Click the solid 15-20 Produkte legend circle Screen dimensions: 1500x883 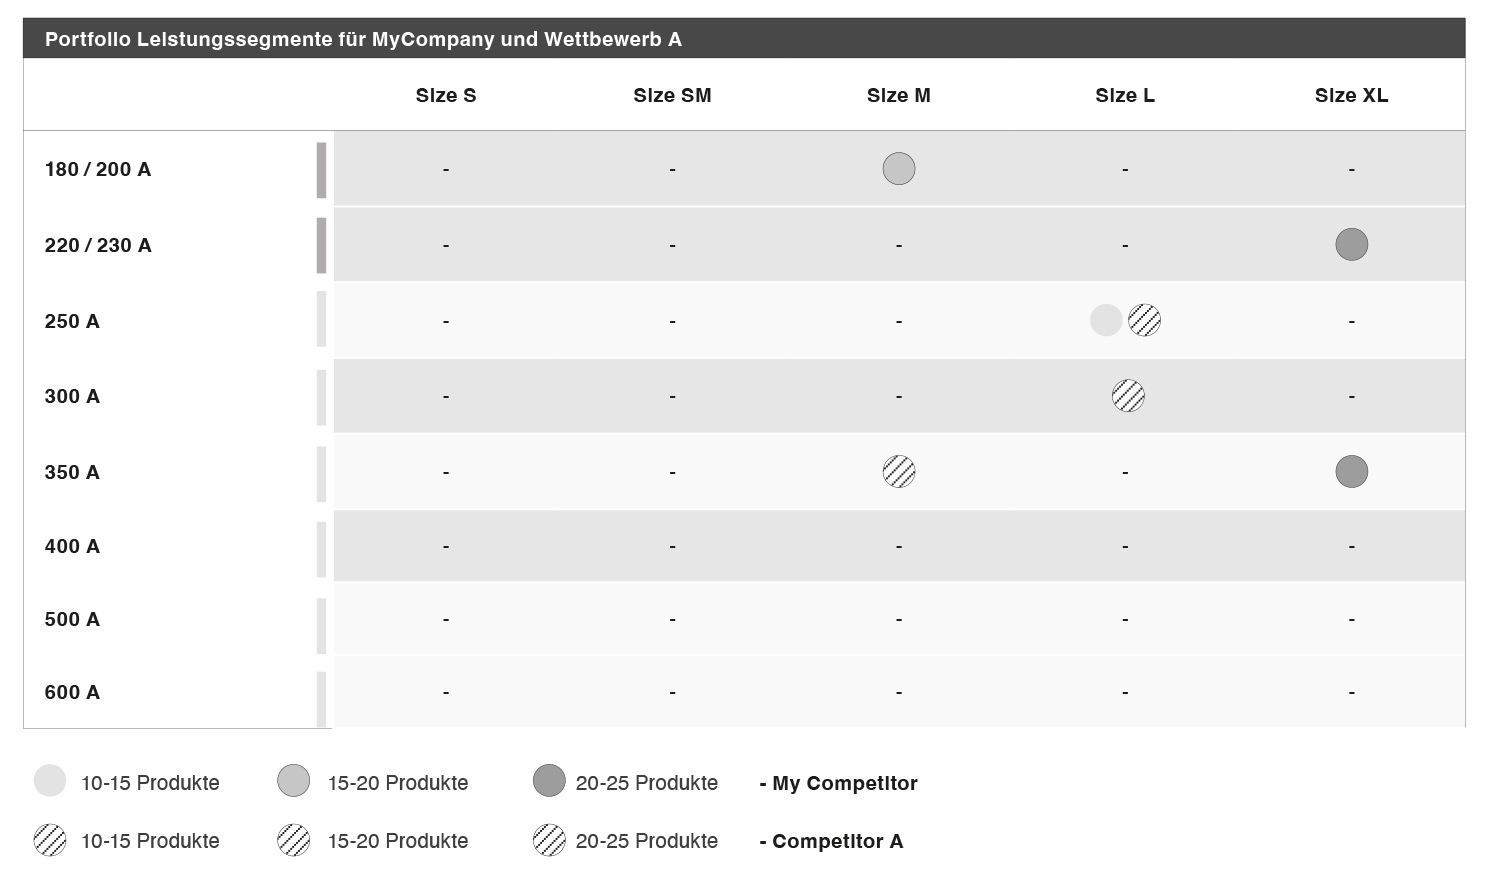(x=293, y=781)
